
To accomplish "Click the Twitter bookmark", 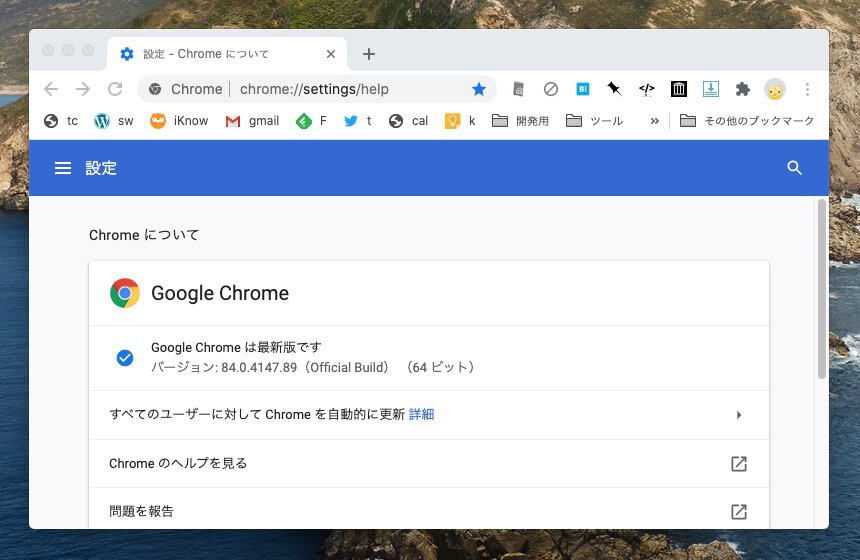I will click(358, 121).
